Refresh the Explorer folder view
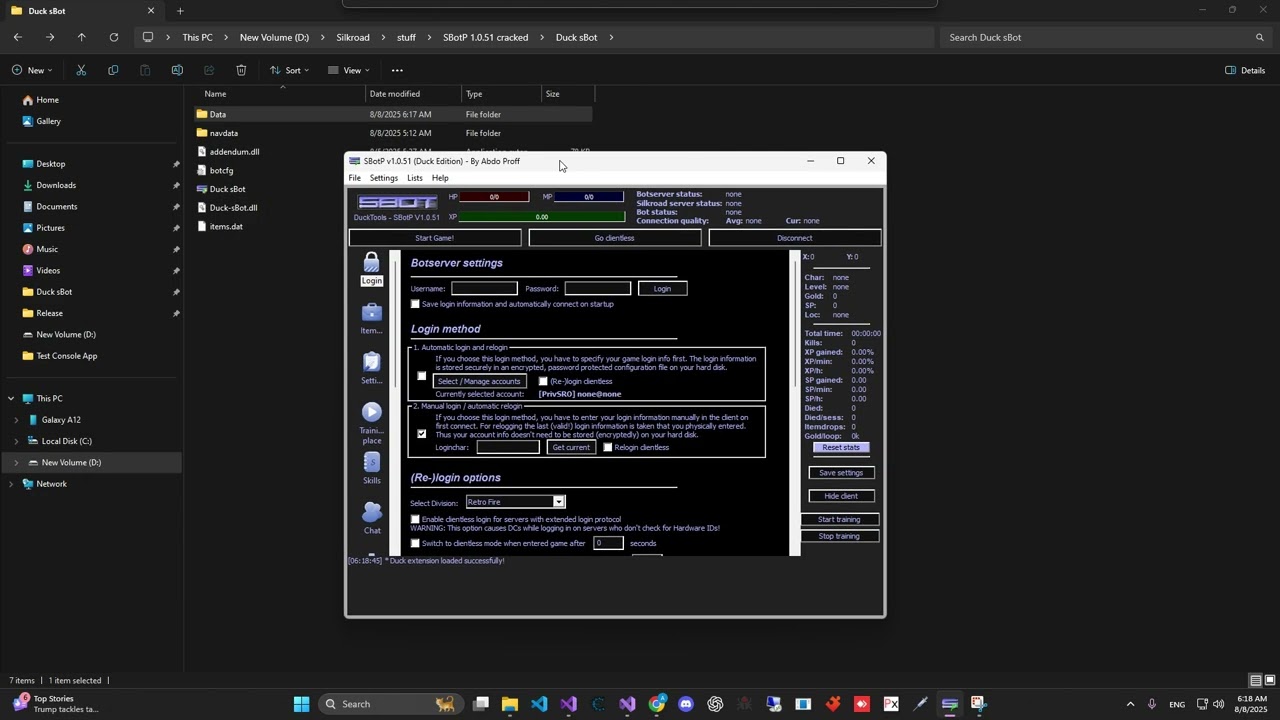The height and width of the screenshot is (720, 1280). point(113,37)
